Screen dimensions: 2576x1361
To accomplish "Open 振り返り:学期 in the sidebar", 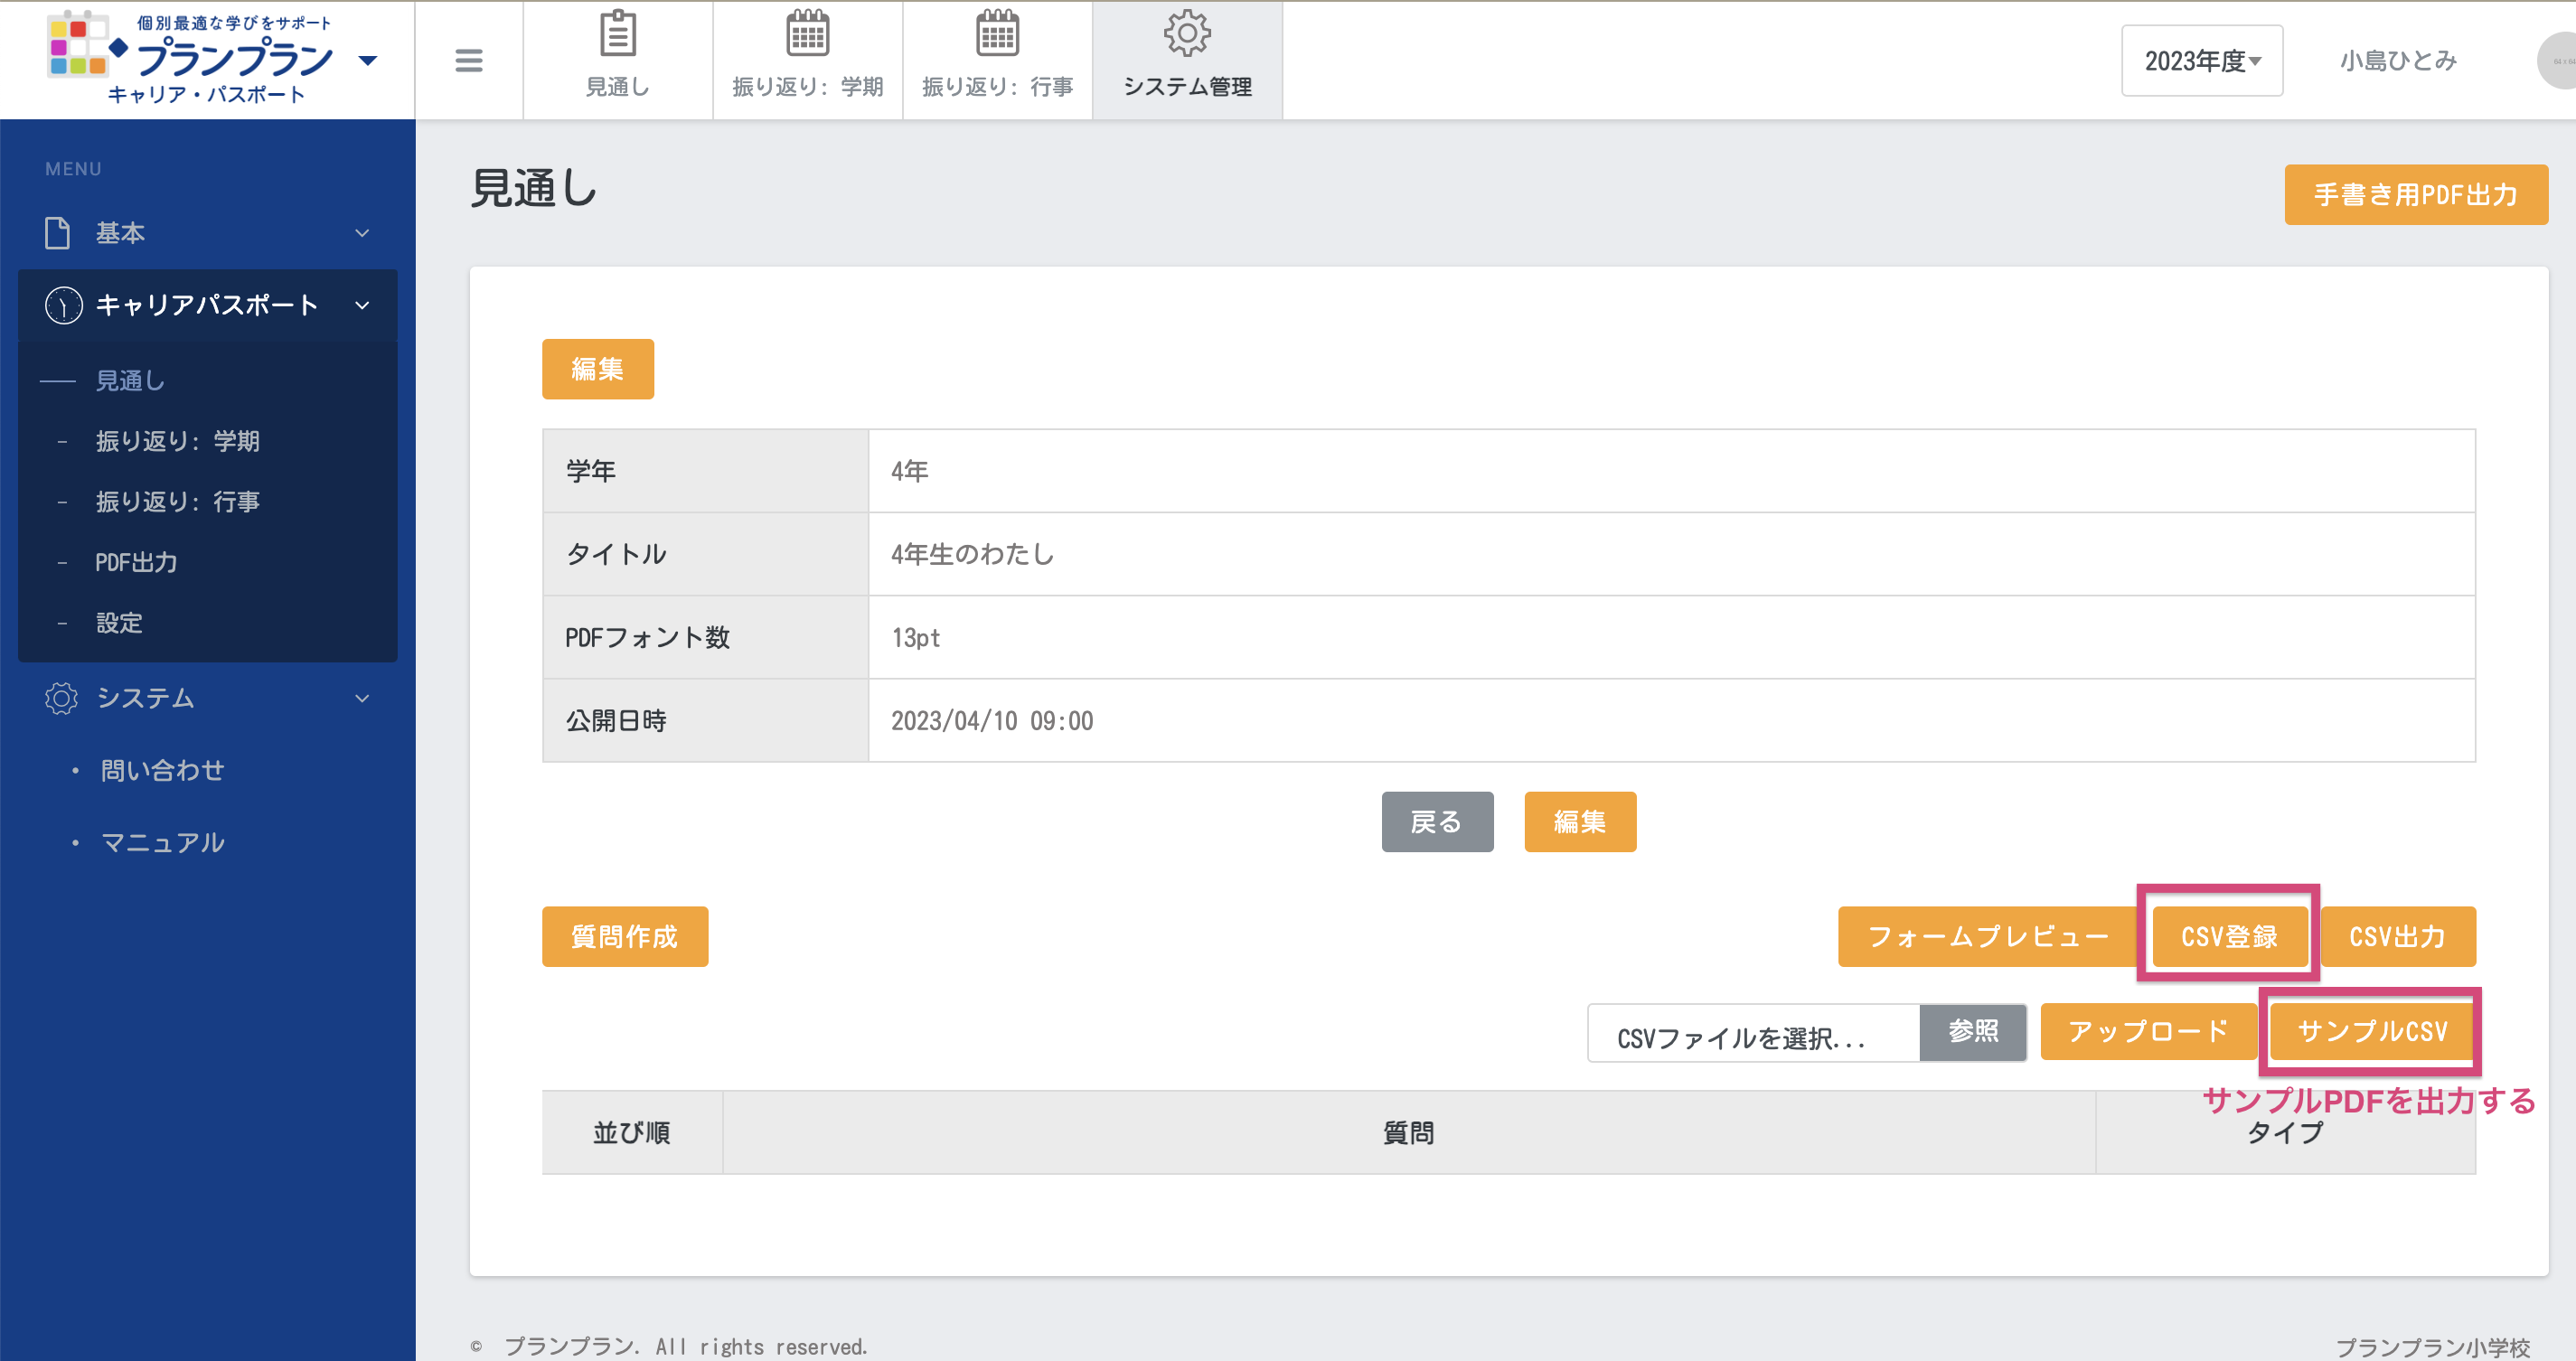I will tap(177, 441).
